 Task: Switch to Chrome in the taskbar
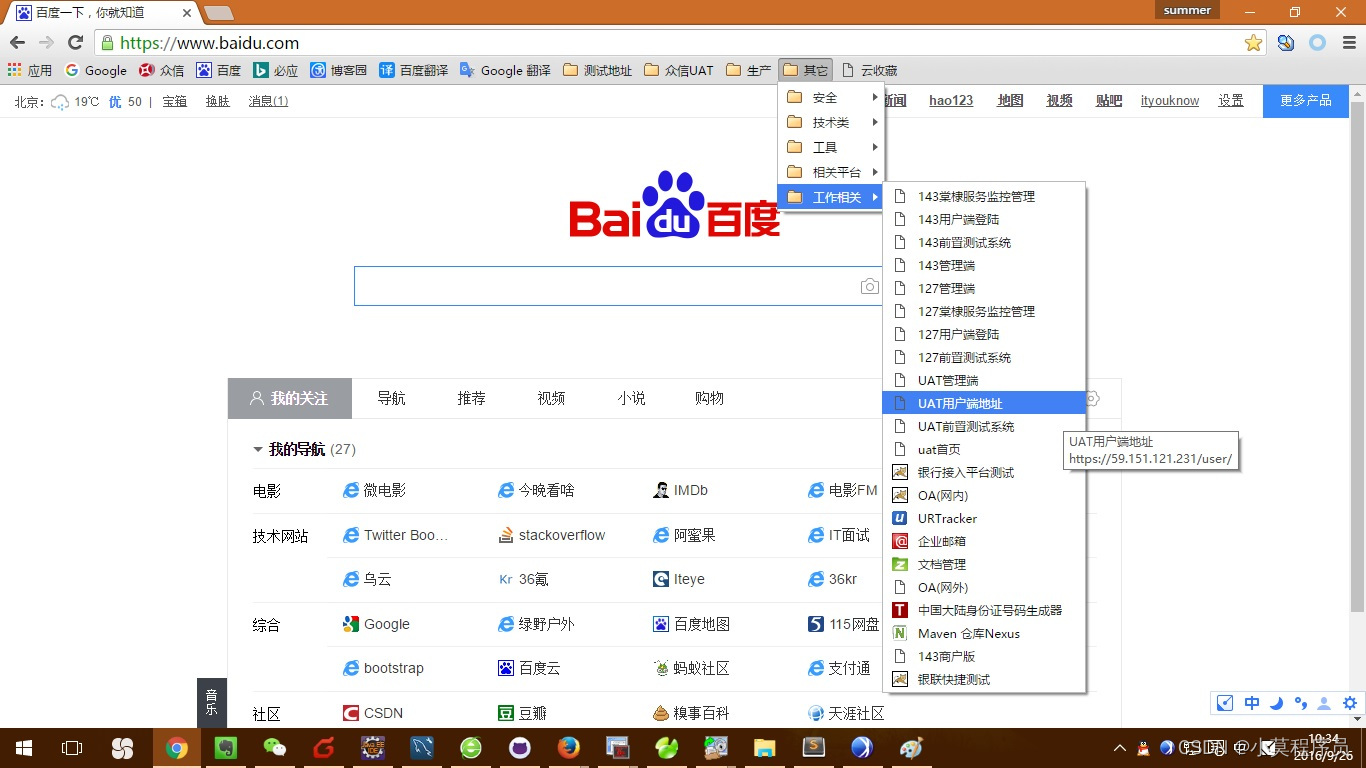pyautogui.click(x=177, y=747)
